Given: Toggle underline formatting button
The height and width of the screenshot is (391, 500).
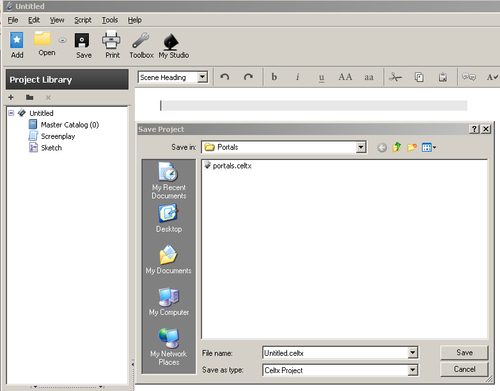Looking at the screenshot, I should (321, 78).
